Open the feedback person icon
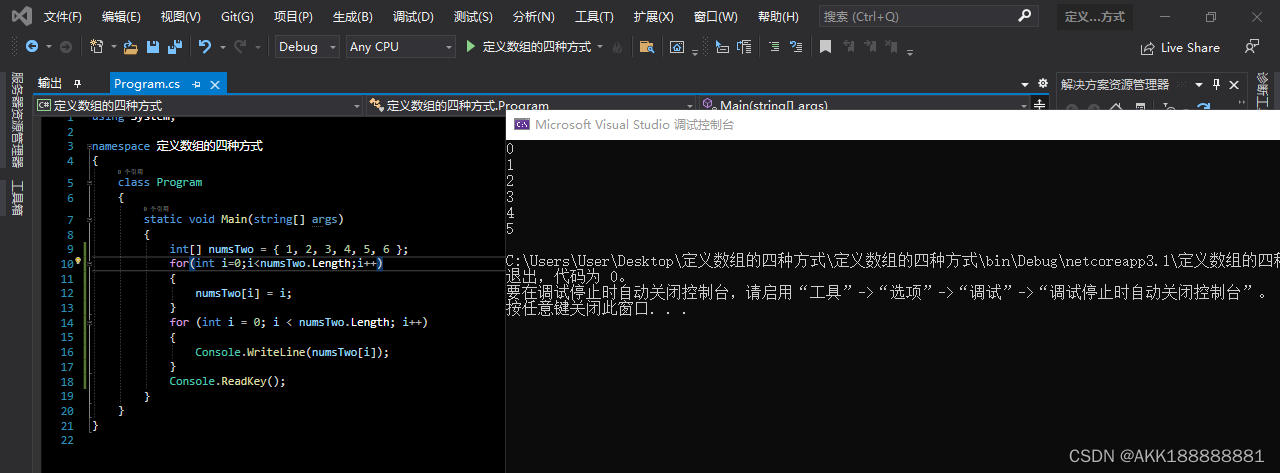Image resolution: width=1280 pixels, height=473 pixels. click(1251, 47)
